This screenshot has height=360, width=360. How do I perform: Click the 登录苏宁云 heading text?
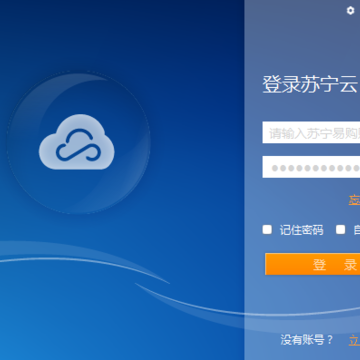[x=310, y=85]
